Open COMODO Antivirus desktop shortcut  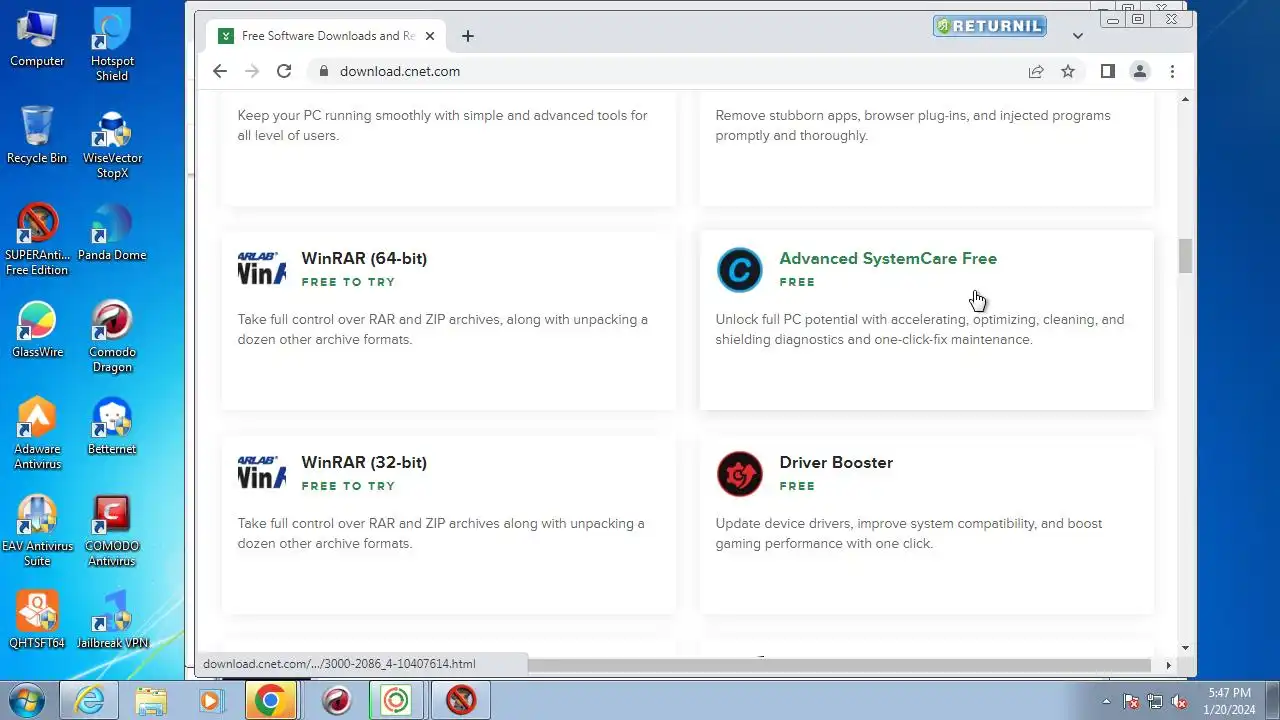click(x=112, y=531)
